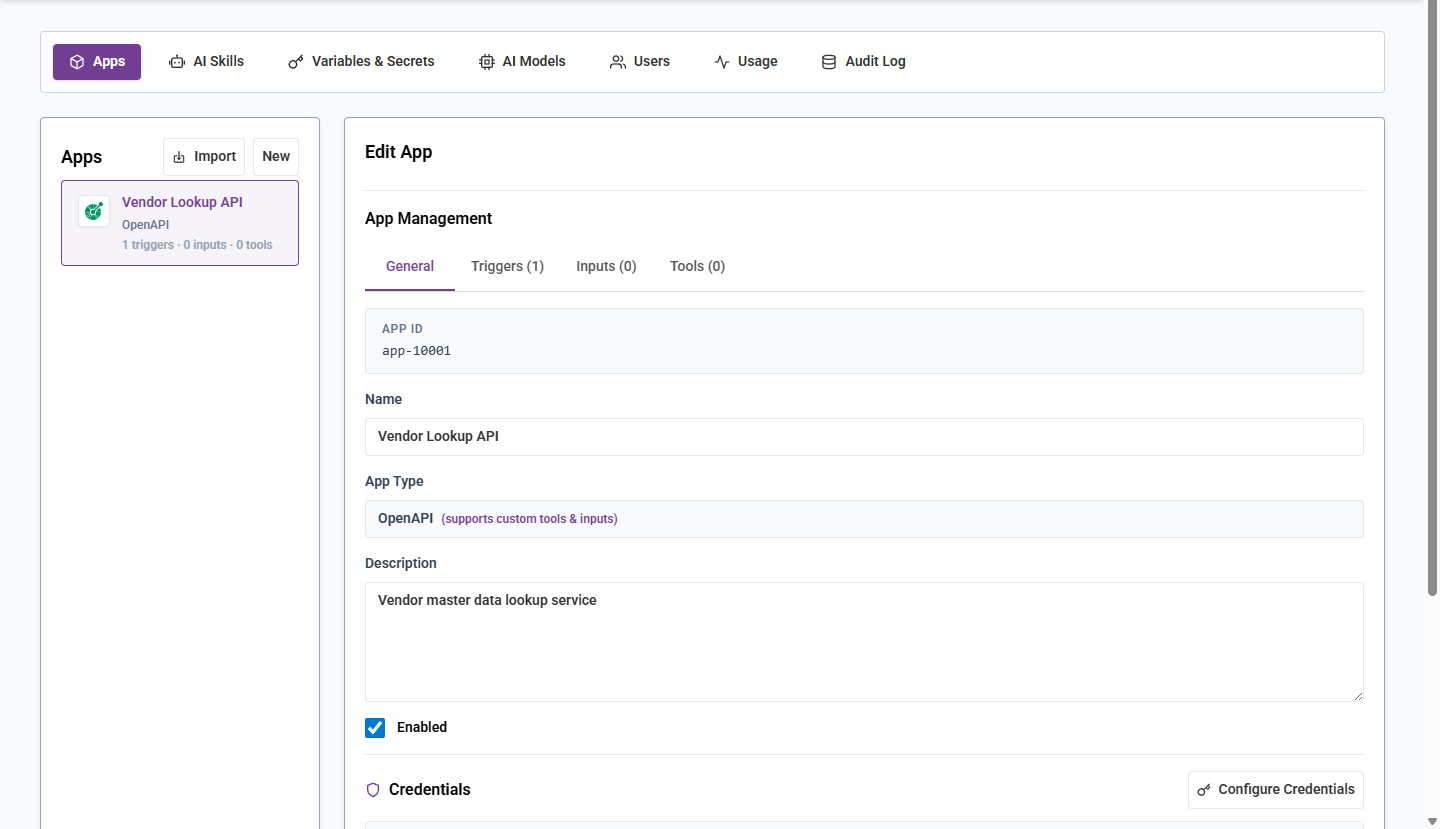View the Usage tab
Viewport: 1440px width, 829px height.
tap(746, 62)
